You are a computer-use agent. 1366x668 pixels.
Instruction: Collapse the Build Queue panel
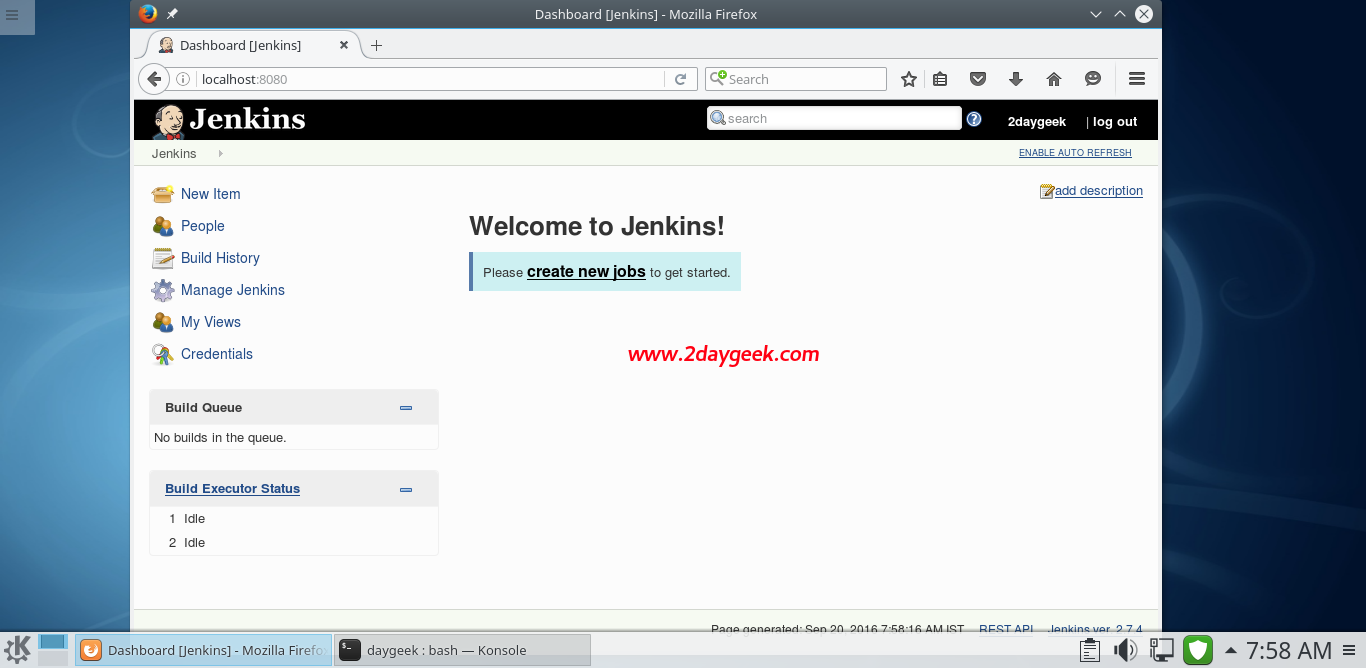click(x=406, y=408)
